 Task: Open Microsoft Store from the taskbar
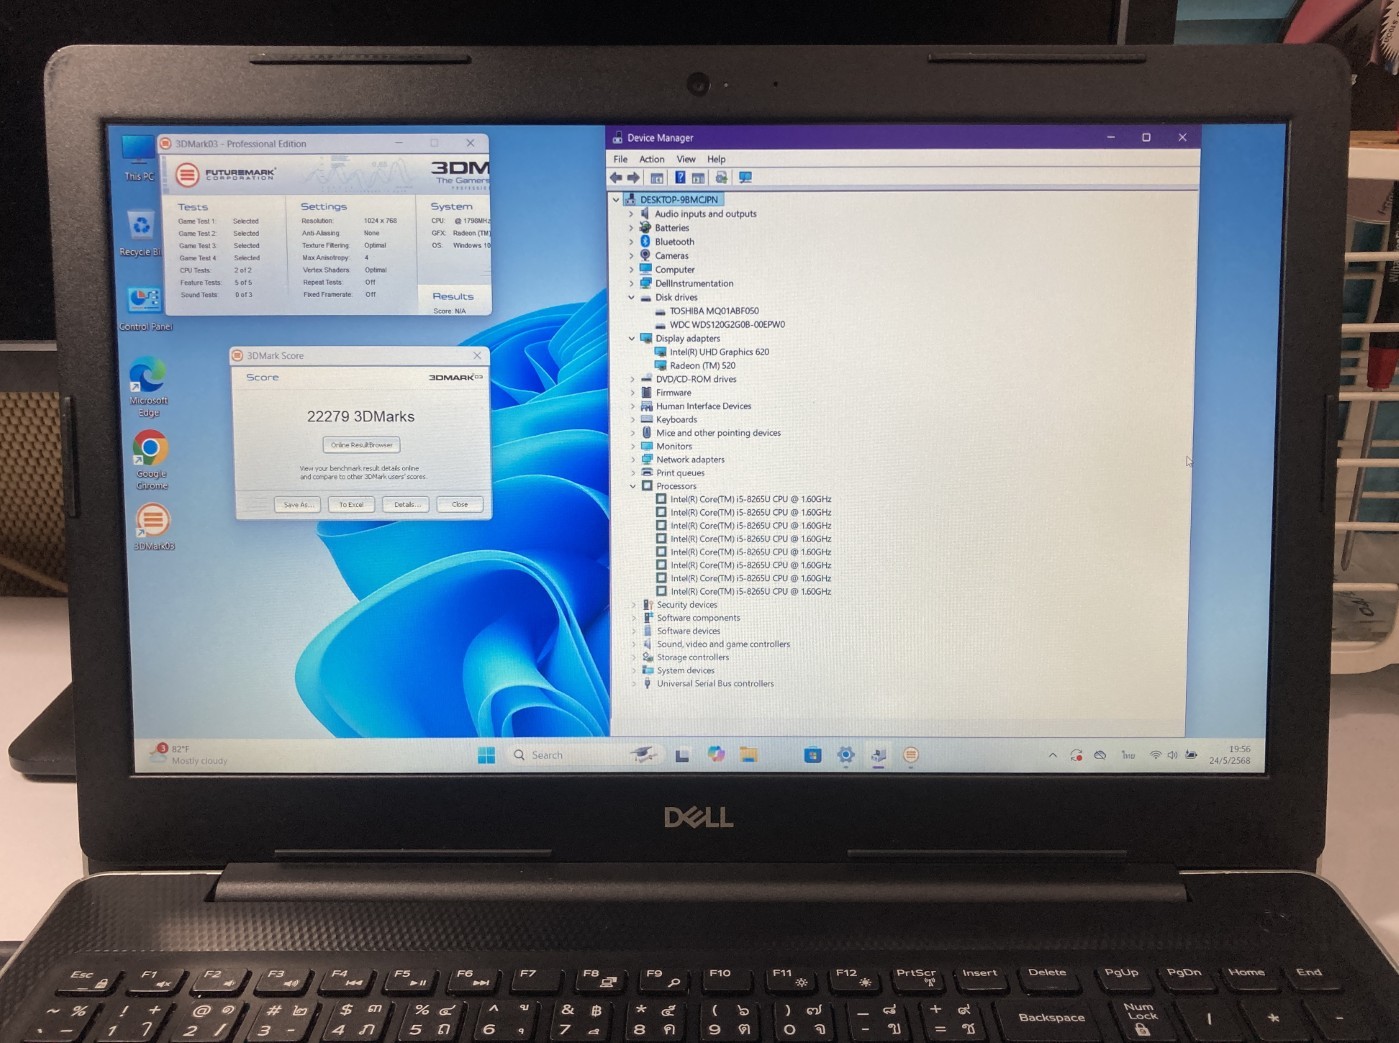[x=812, y=755]
